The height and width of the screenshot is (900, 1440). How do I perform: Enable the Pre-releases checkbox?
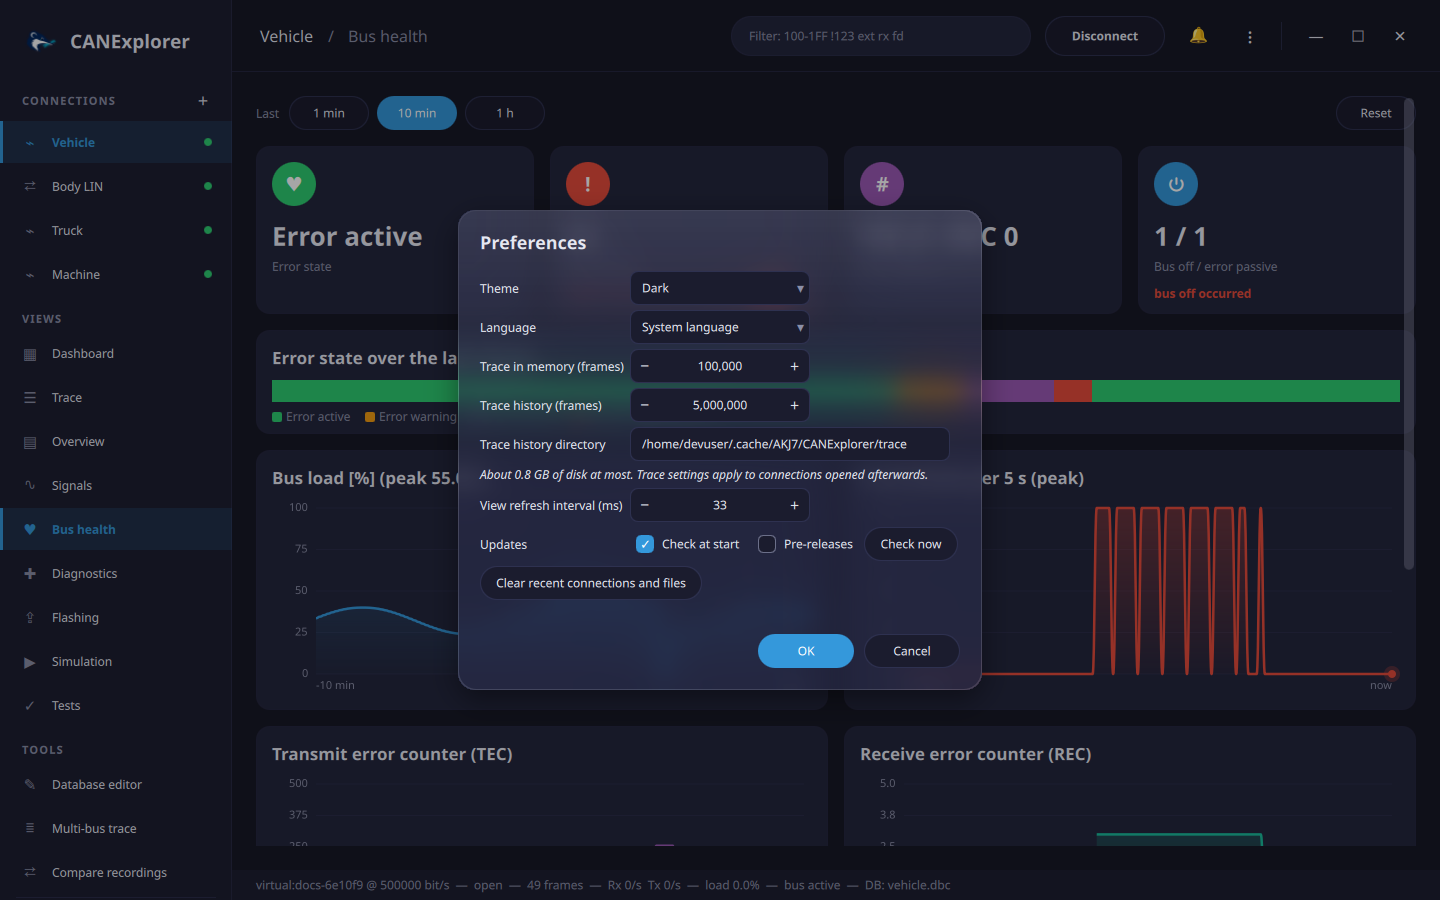click(x=767, y=544)
